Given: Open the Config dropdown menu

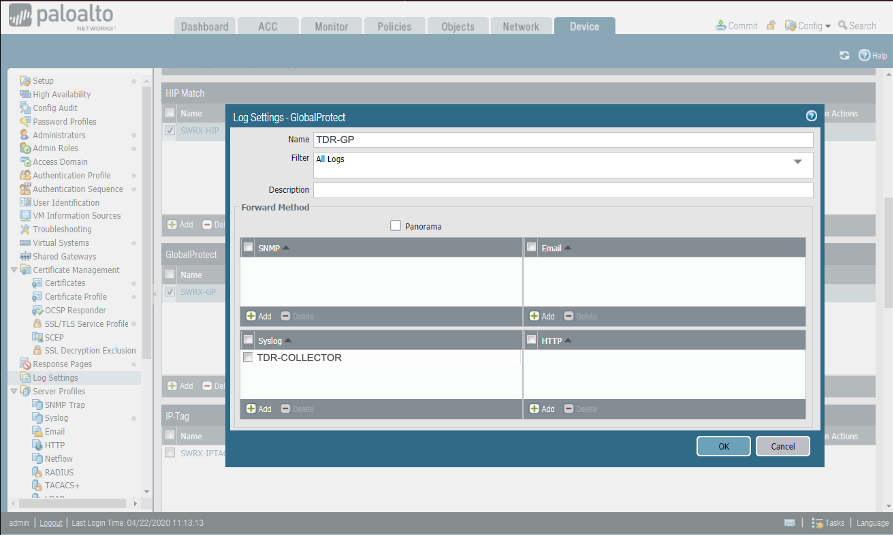Looking at the screenshot, I should click(808, 26).
